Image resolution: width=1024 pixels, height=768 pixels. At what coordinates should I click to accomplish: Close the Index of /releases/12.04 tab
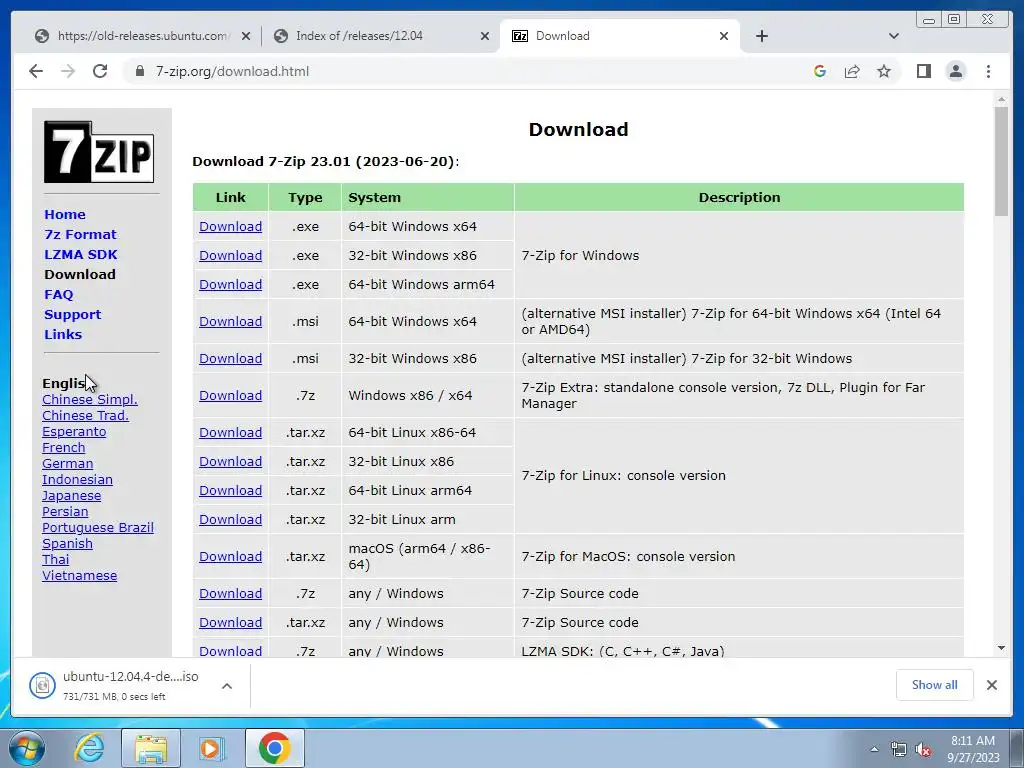coord(485,37)
